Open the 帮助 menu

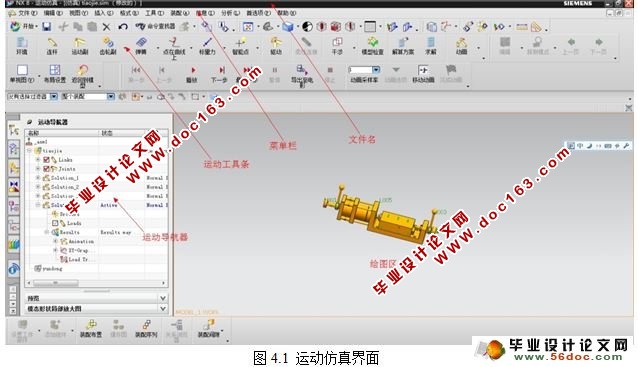coord(286,13)
